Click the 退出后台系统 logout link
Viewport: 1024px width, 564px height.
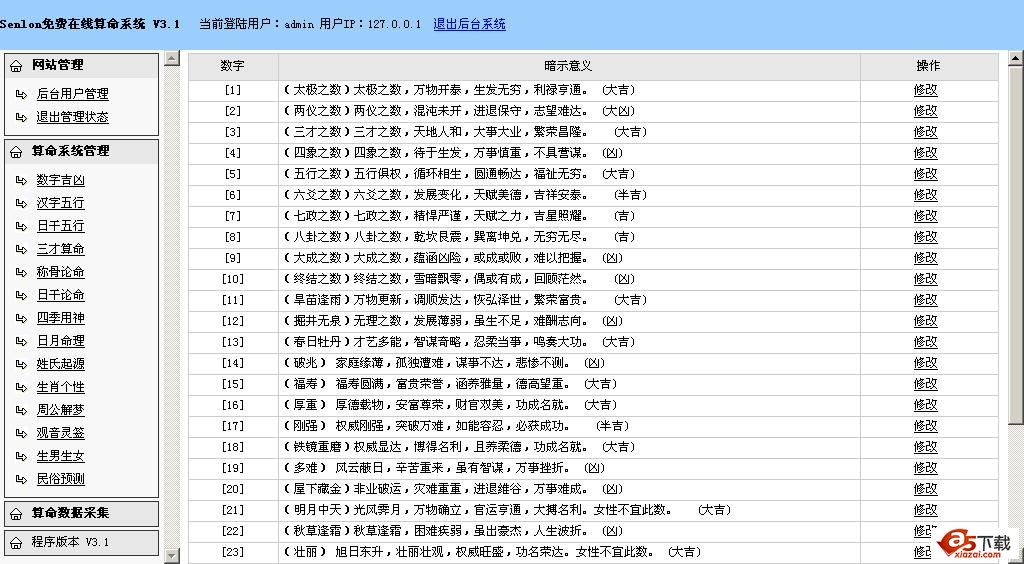click(469, 24)
